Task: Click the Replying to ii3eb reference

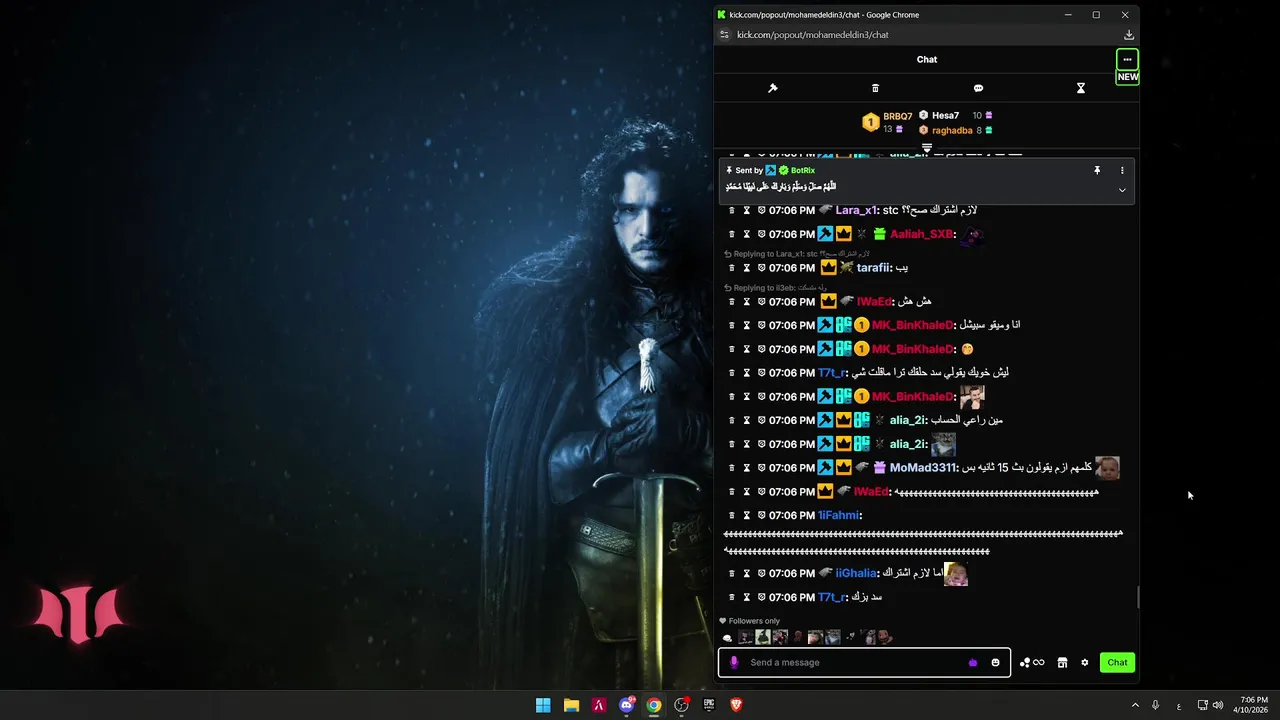Action: [775, 288]
